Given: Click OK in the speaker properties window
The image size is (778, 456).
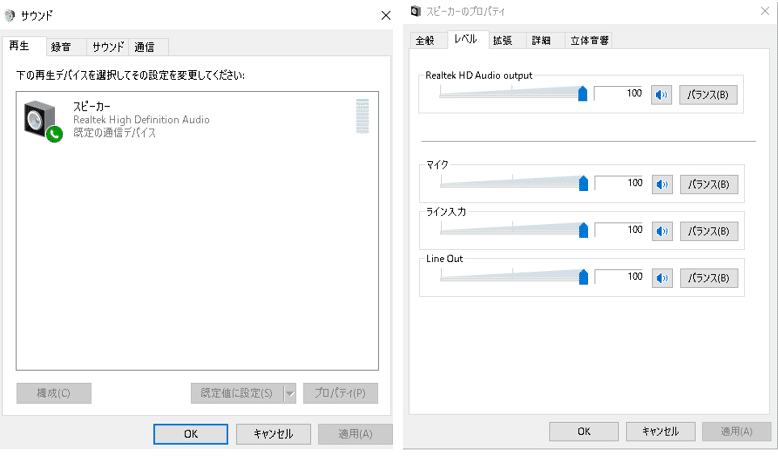Looking at the screenshot, I should (584, 432).
